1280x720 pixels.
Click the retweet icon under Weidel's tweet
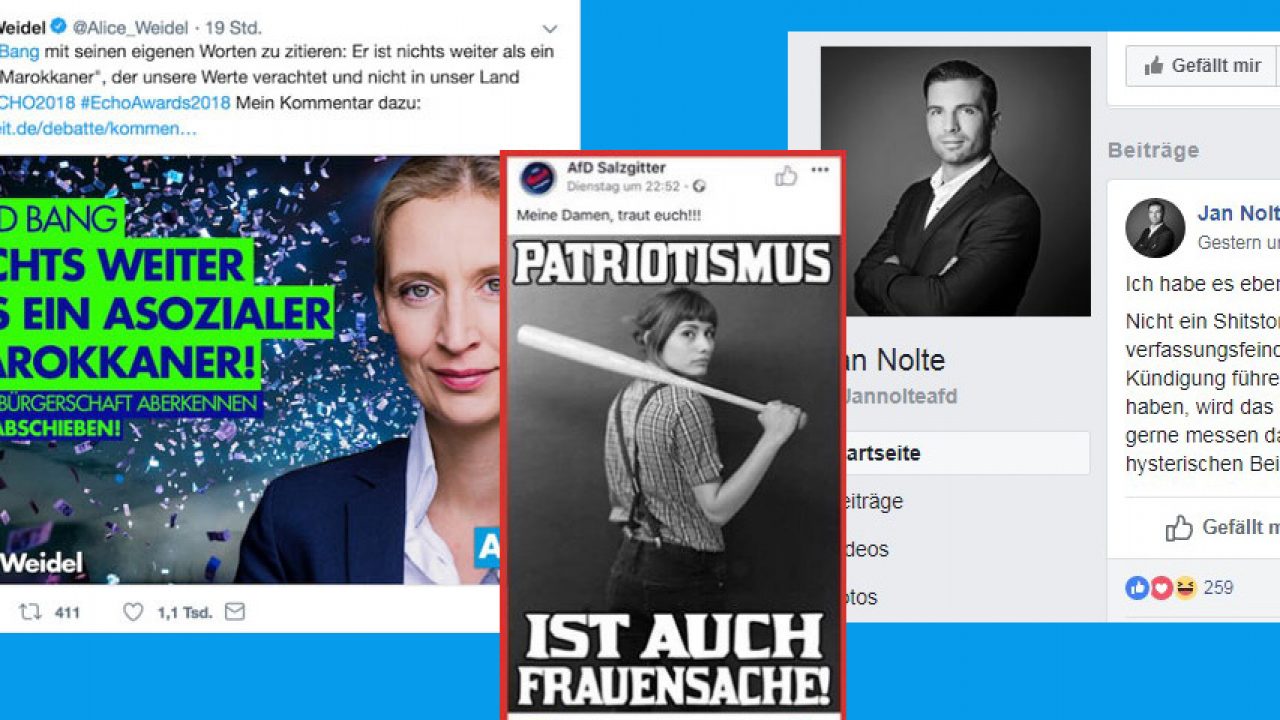(31, 612)
